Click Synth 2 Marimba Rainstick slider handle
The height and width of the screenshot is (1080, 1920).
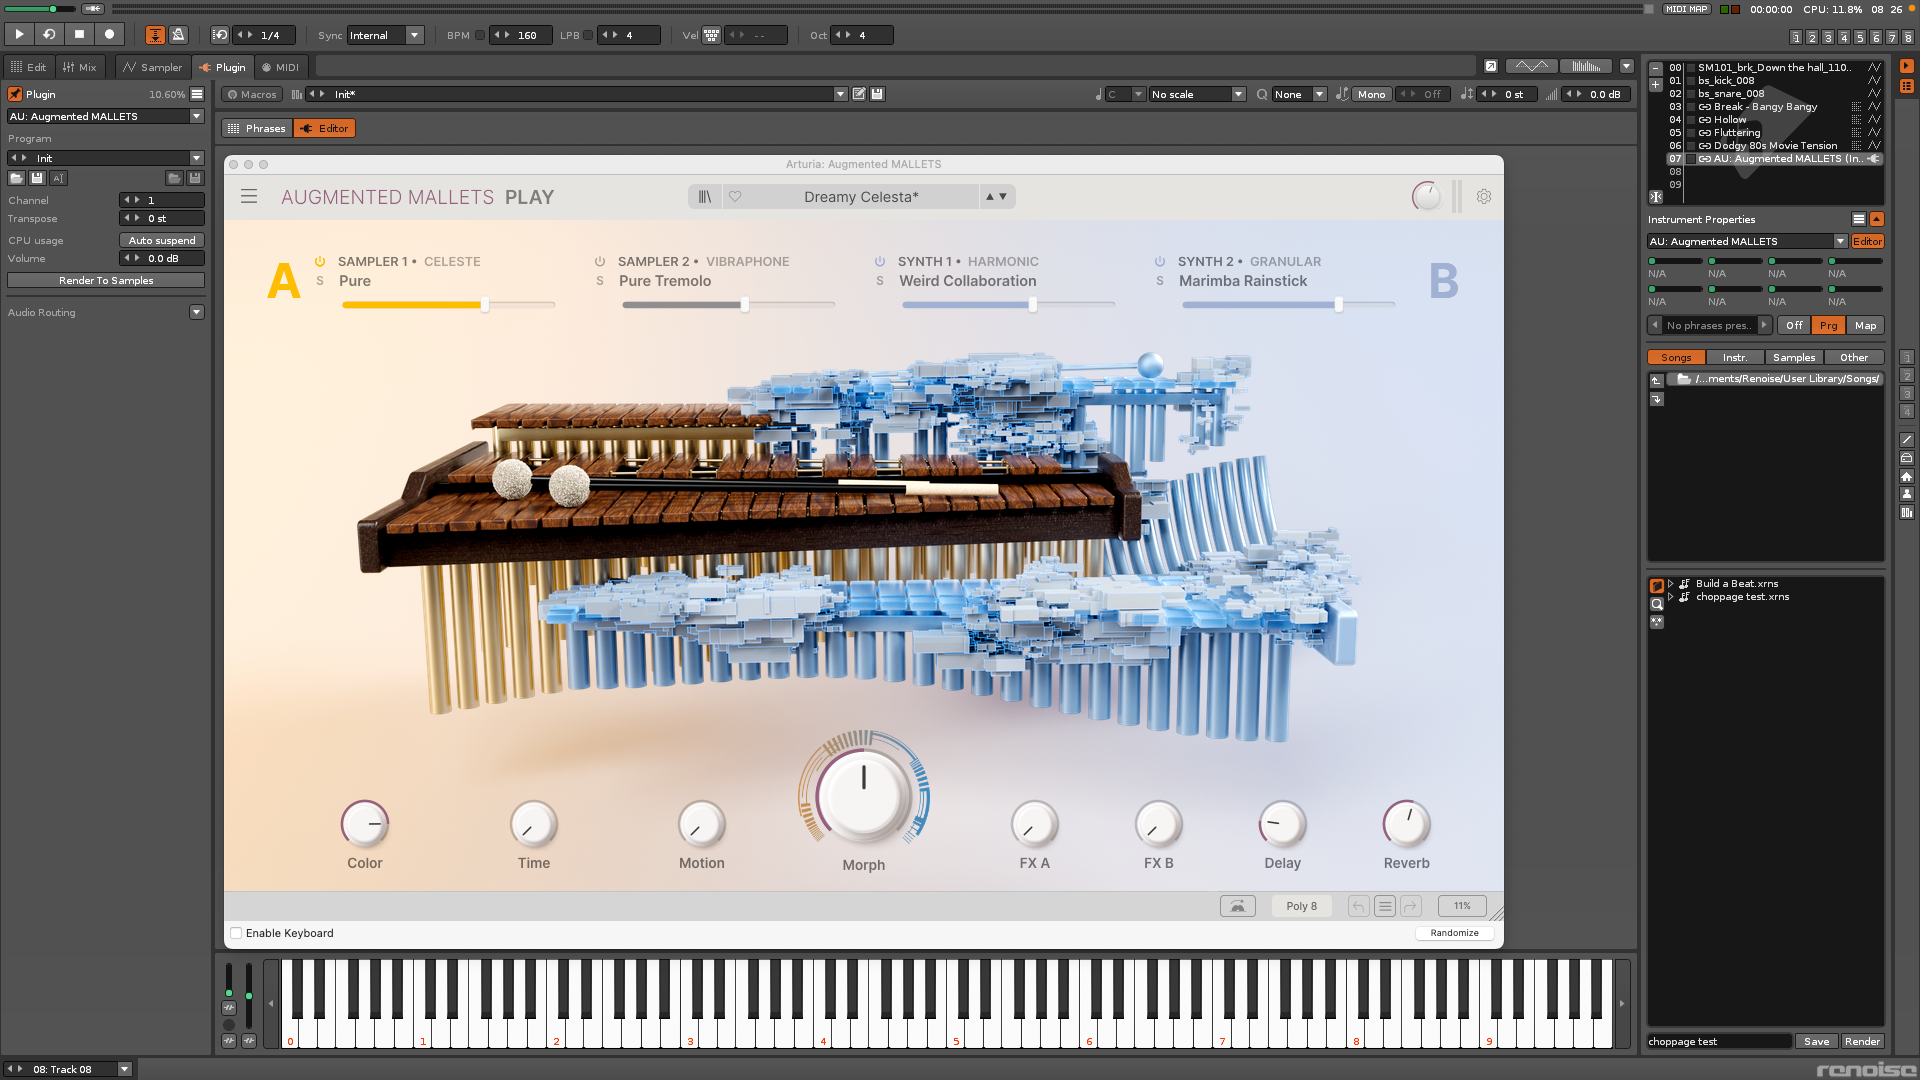(1339, 305)
